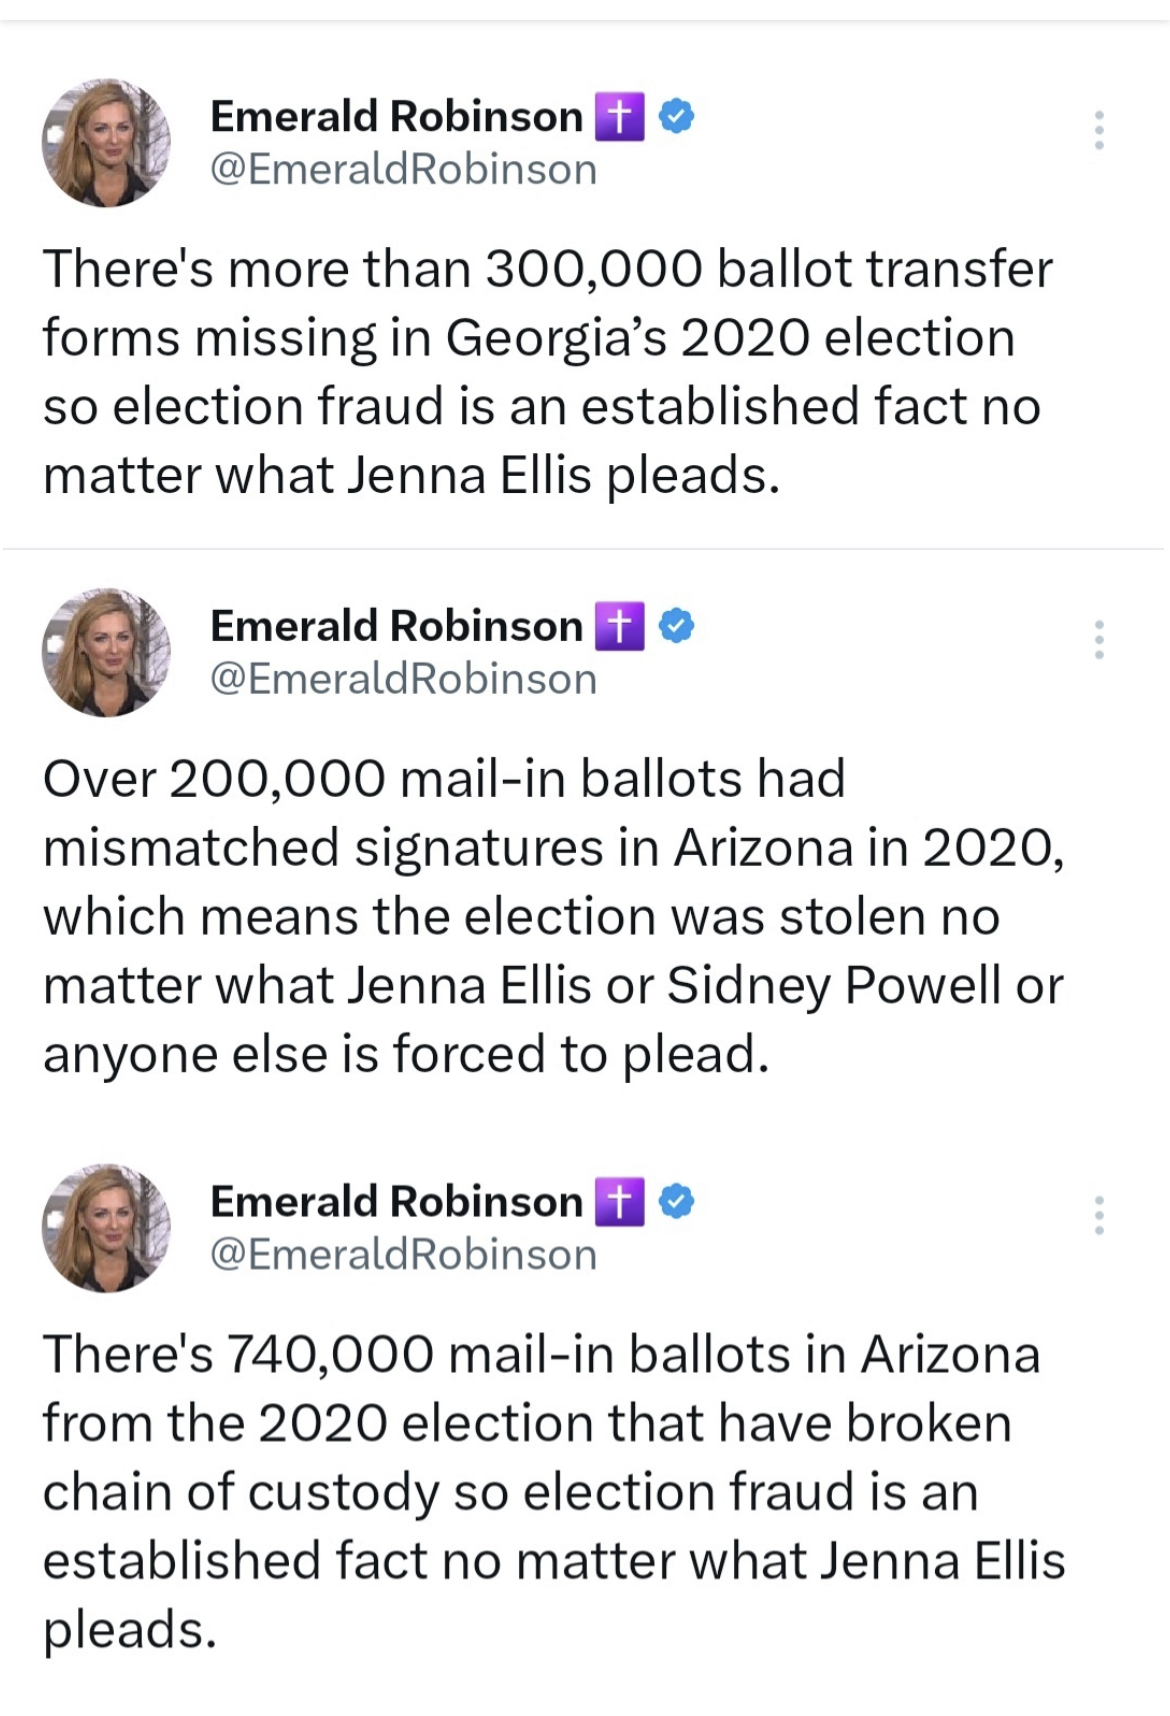Open more options on mismatched signatures tweet
Screen dimensions: 1170x1716
click(1098, 639)
